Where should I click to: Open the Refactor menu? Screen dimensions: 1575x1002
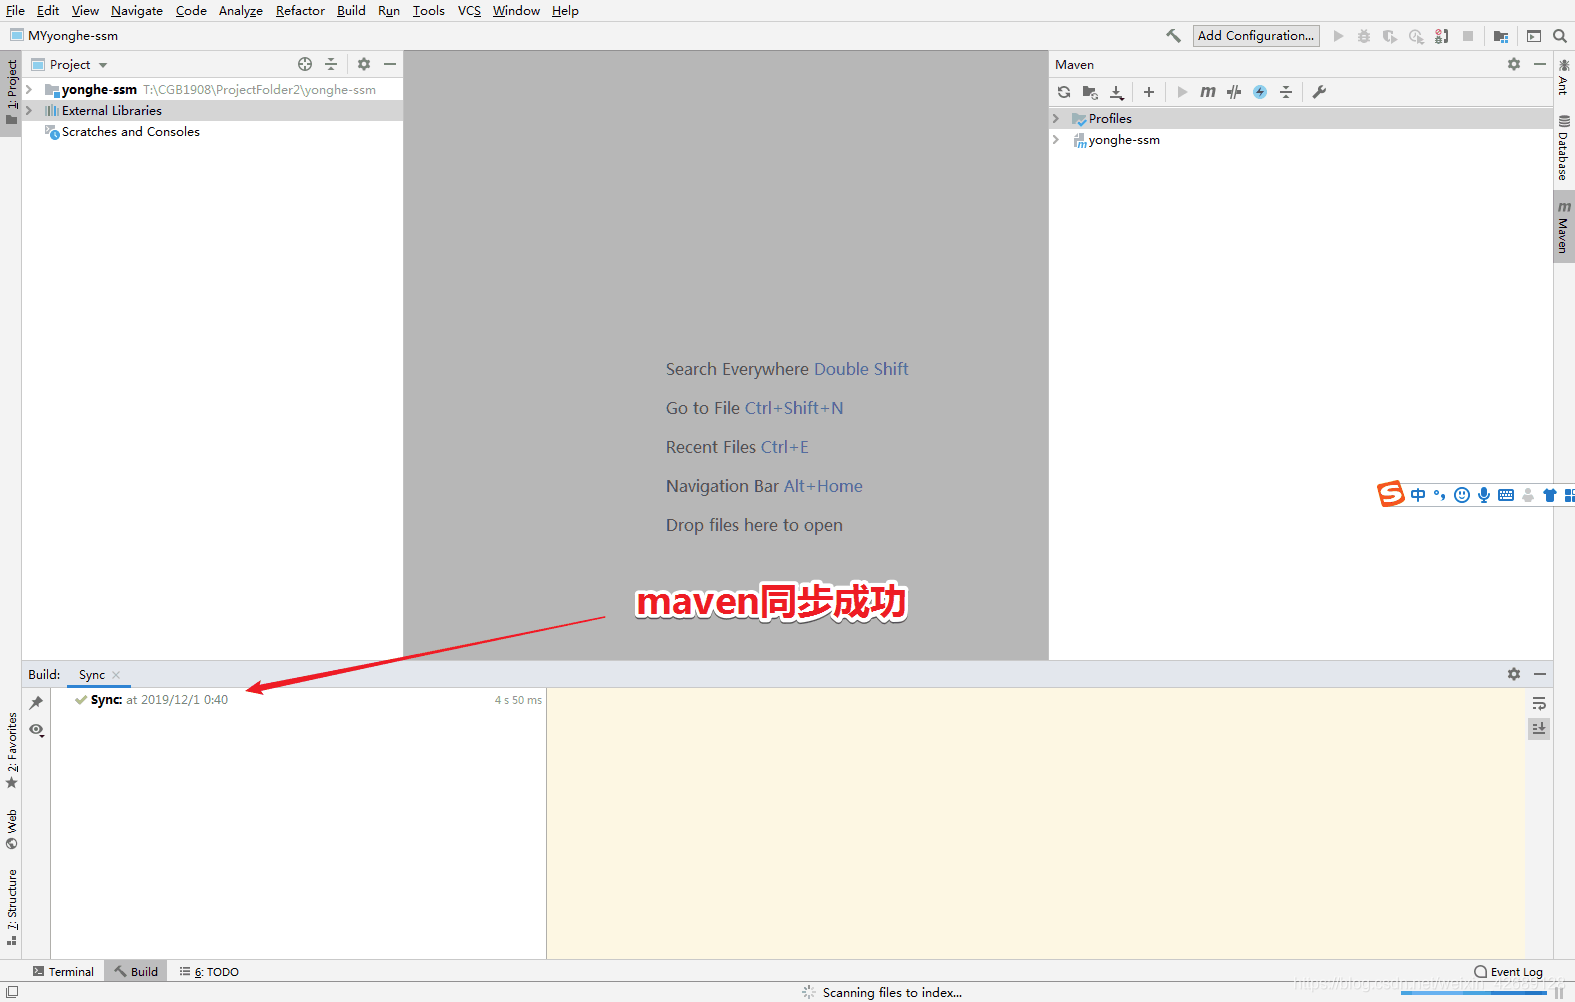[300, 11]
